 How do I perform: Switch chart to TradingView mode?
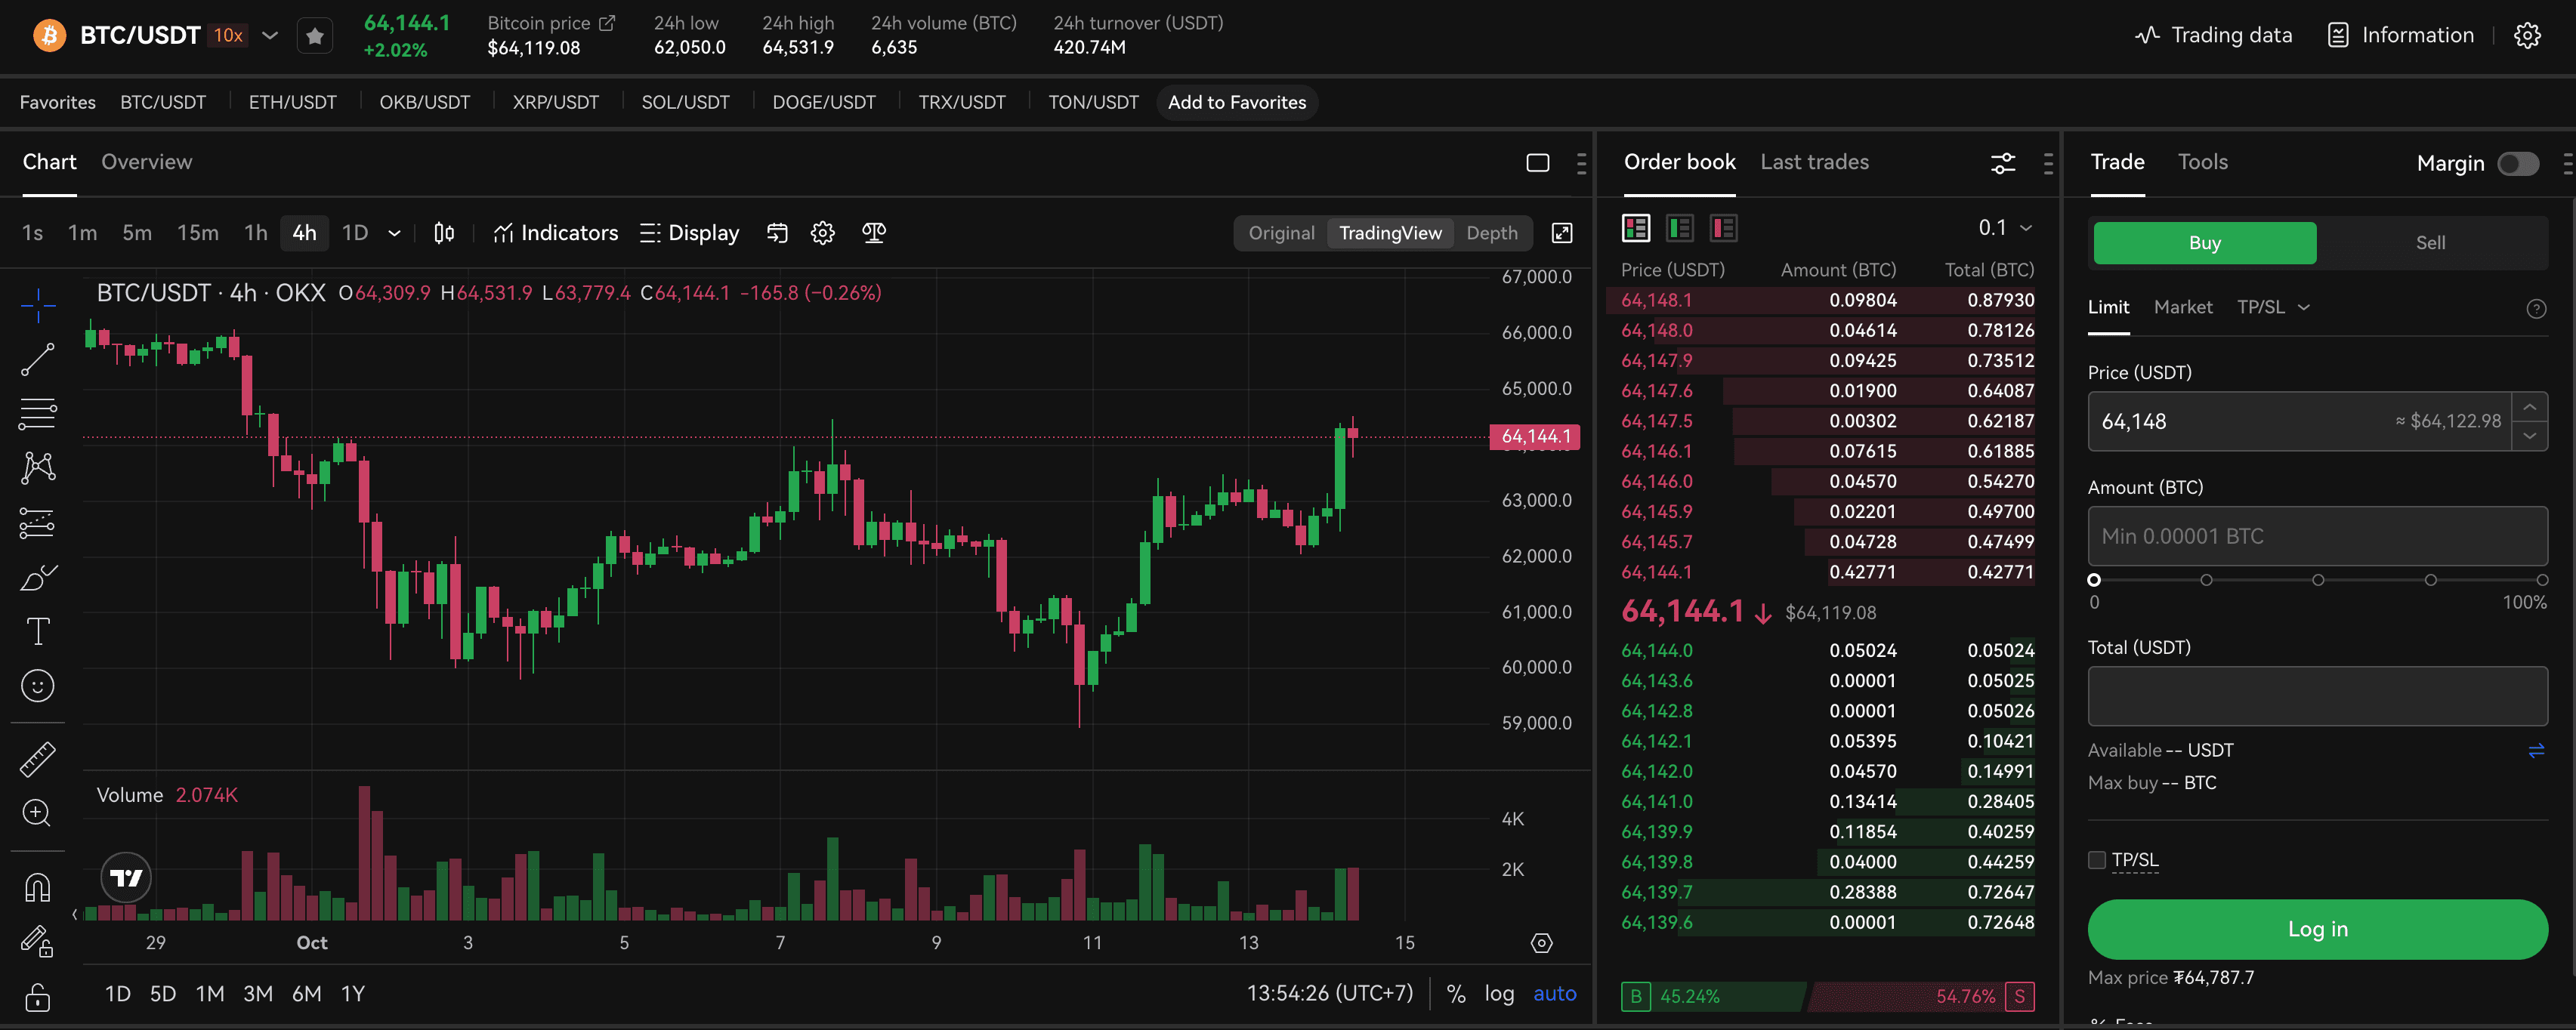pos(1390,233)
